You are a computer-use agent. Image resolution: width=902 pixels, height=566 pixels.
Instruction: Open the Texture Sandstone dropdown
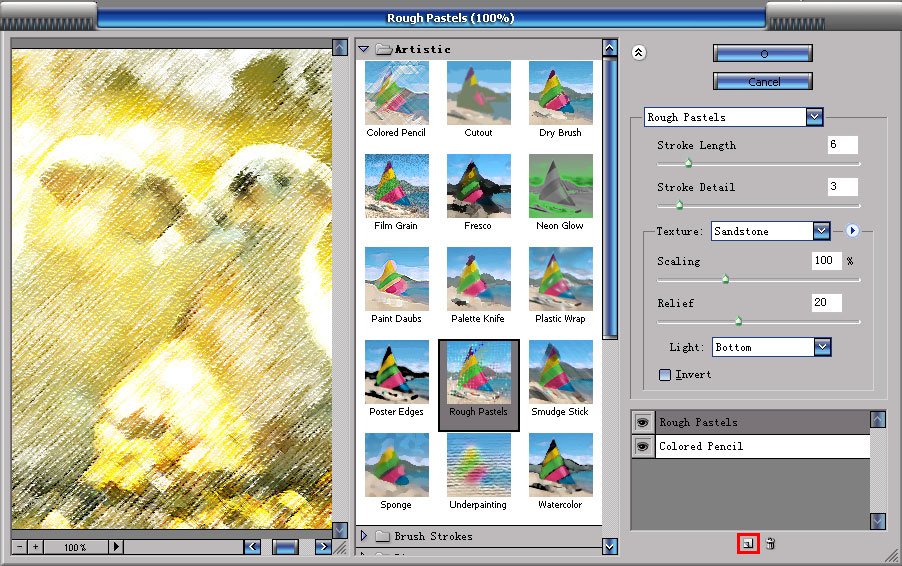coord(821,231)
